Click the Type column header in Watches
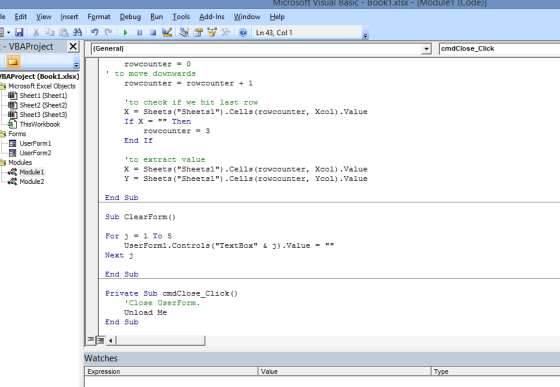Screen dimensions: 560x387 [496, 371]
